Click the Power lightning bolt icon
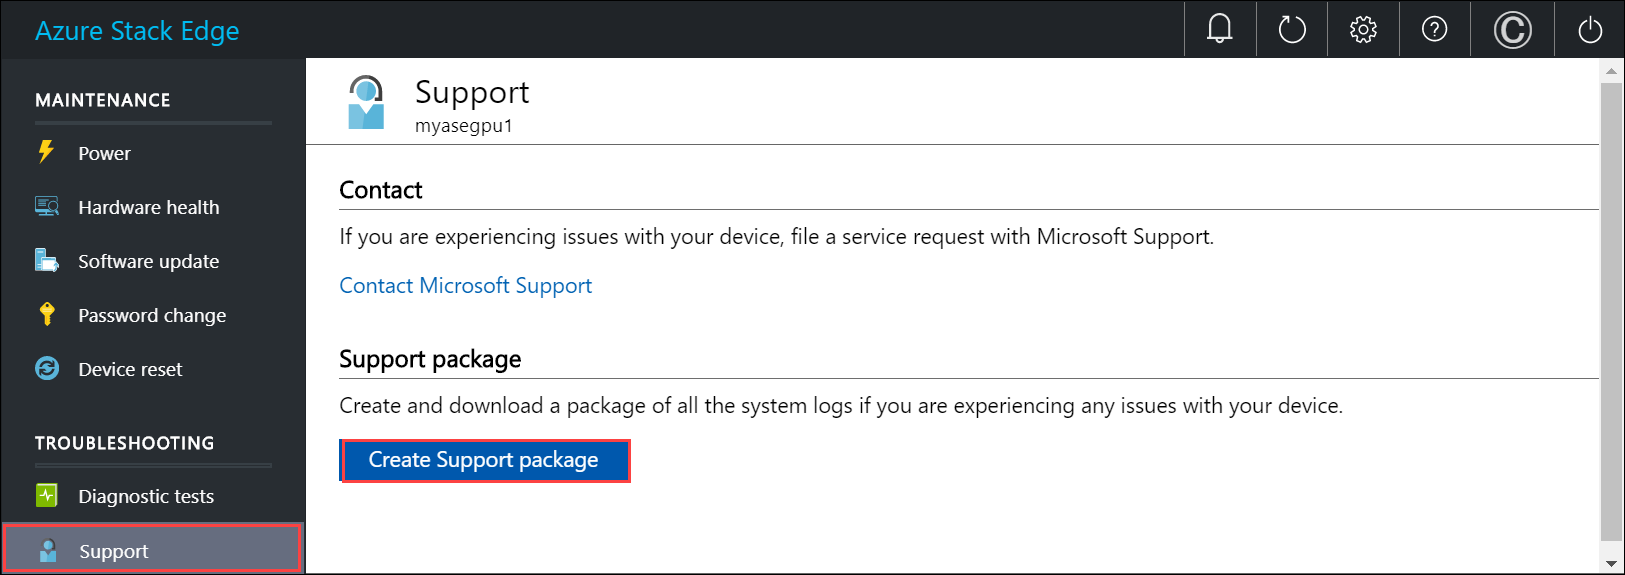The height and width of the screenshot is (575, 1625). coord(46,152)
